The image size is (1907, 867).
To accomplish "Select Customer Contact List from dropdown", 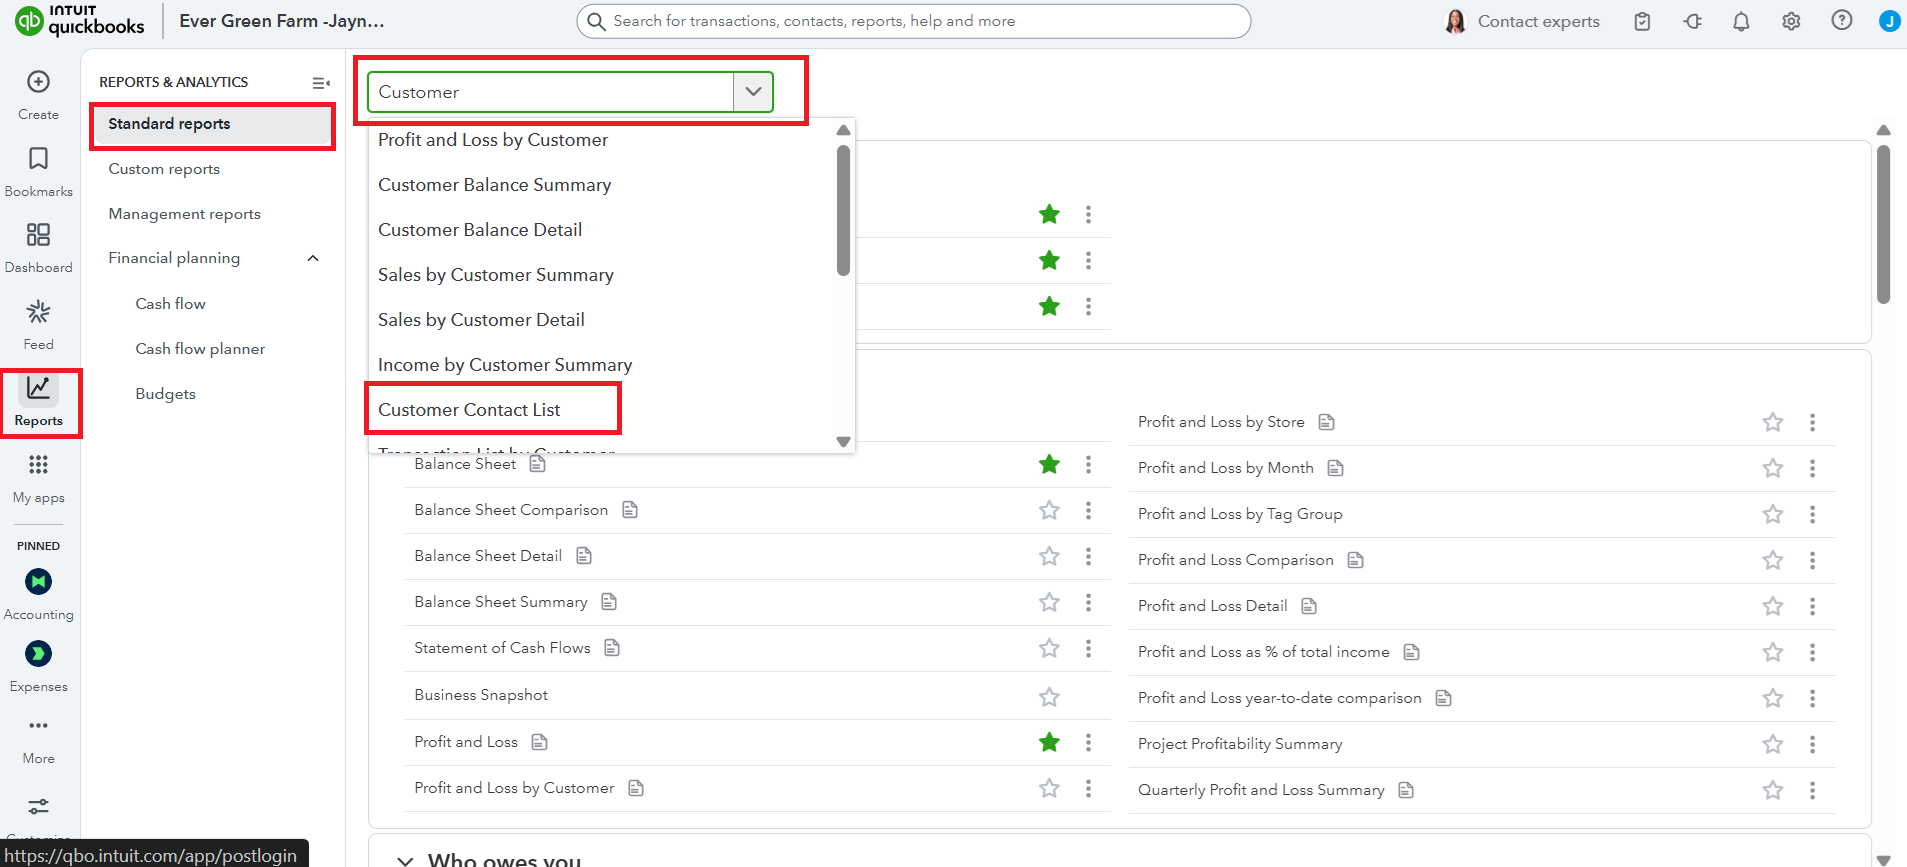I will (469, 410).
